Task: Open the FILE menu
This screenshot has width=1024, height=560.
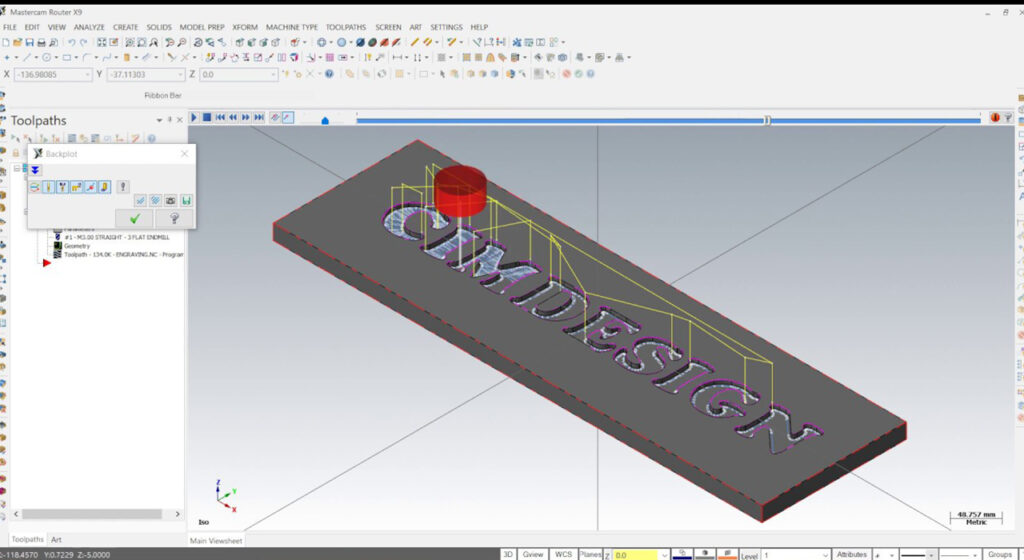Action: coord(10,27)
